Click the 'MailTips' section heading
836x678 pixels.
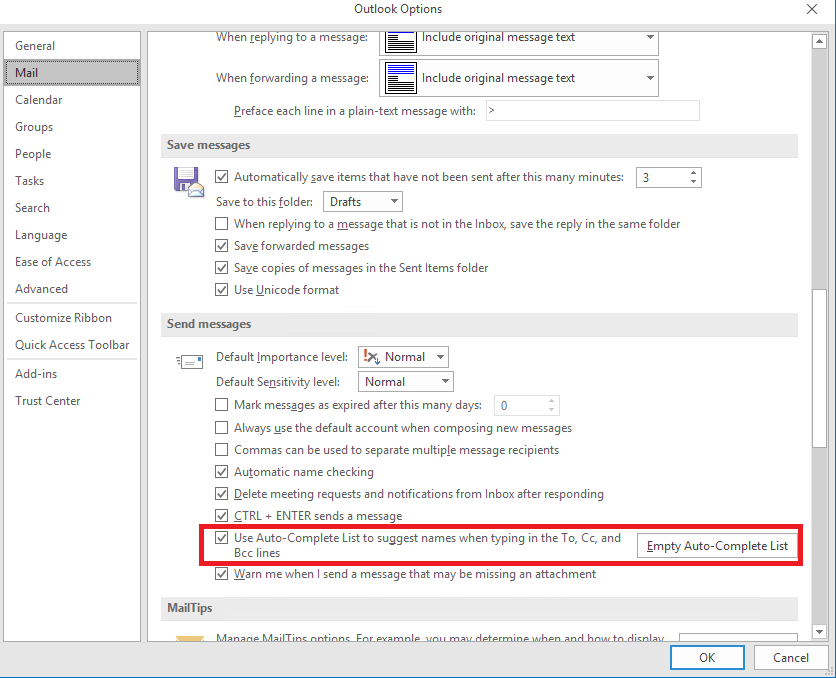(x=190, y=608)
